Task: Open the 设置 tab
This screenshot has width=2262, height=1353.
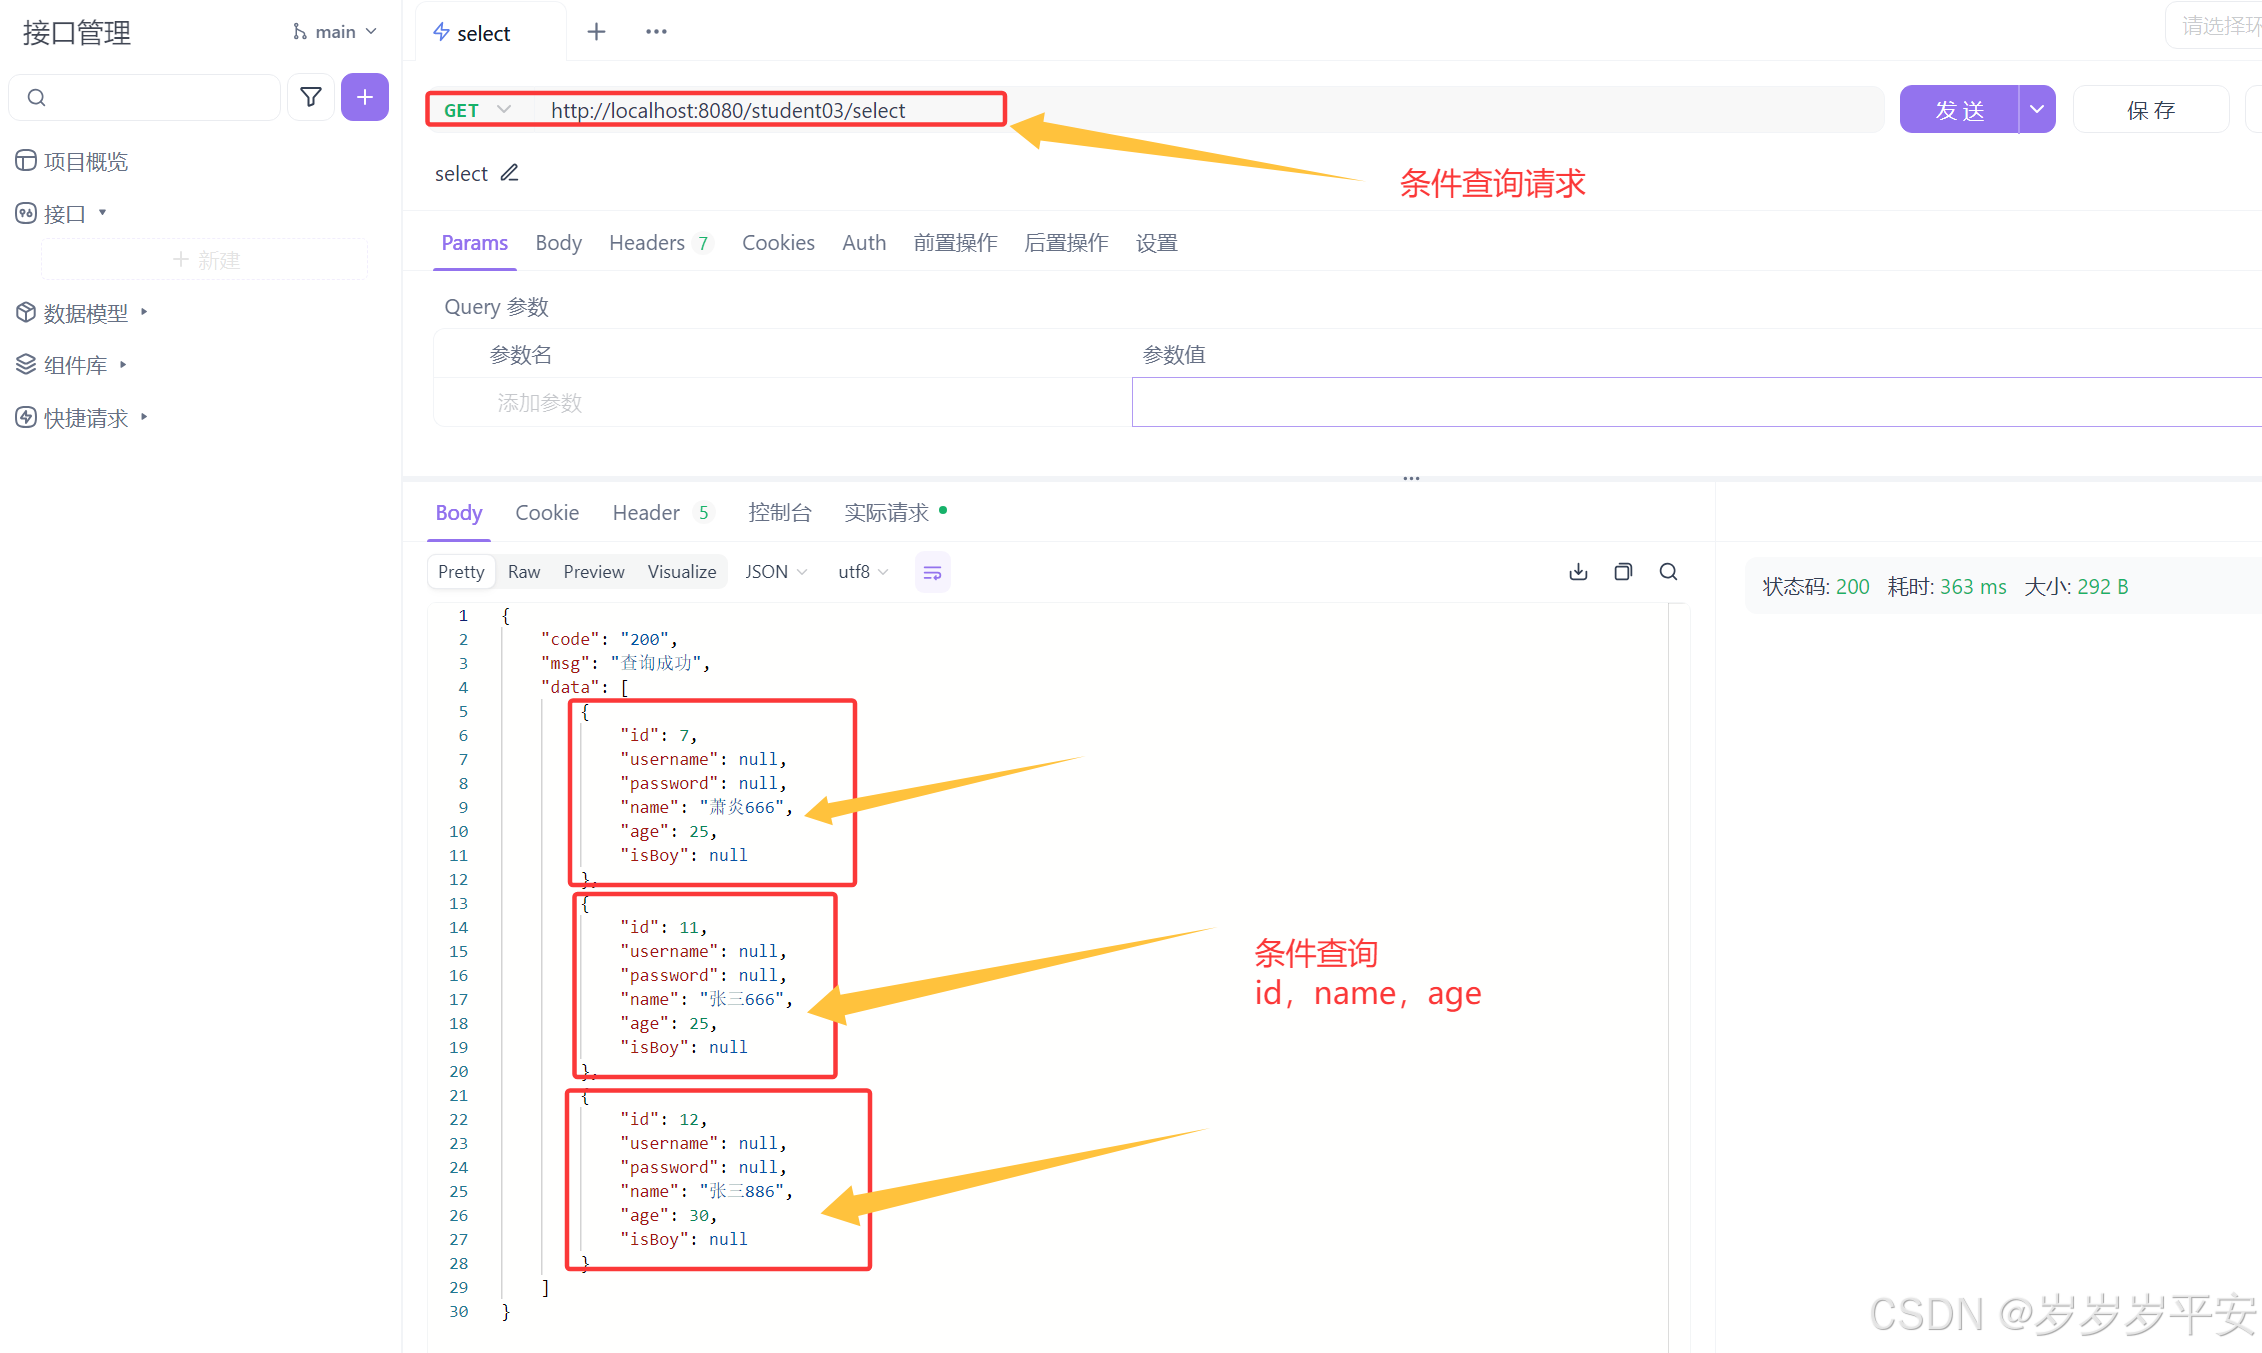Action: pyautogui.click(x=1157, y=243)
